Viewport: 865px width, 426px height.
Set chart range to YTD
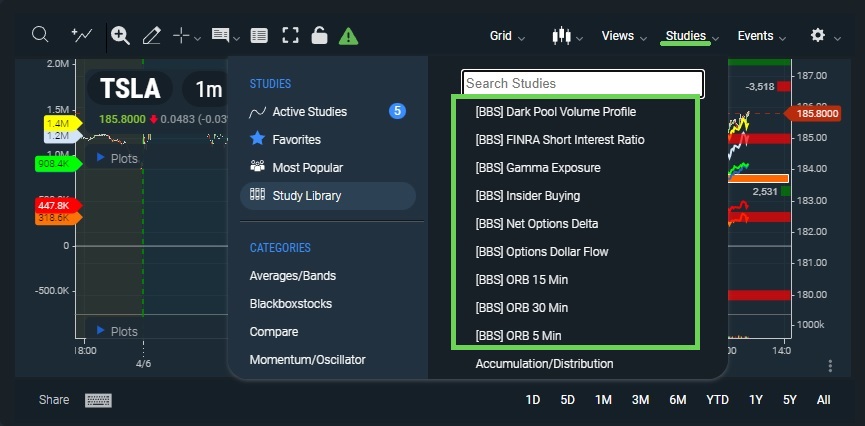coord(718,400)
